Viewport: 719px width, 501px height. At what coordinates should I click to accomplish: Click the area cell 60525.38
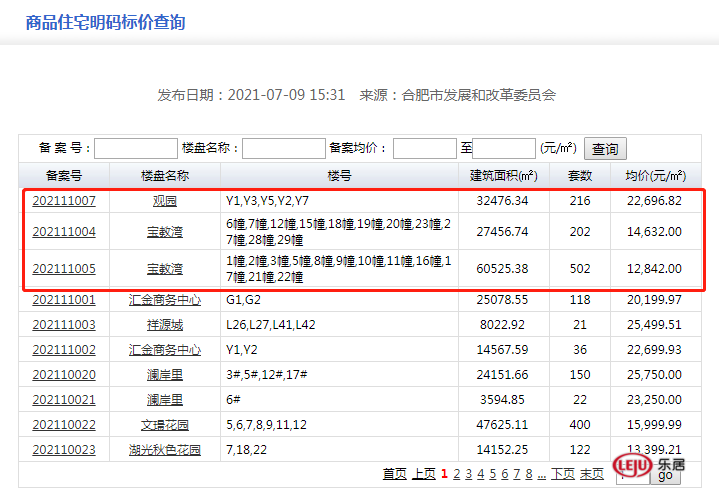(502, 268)
